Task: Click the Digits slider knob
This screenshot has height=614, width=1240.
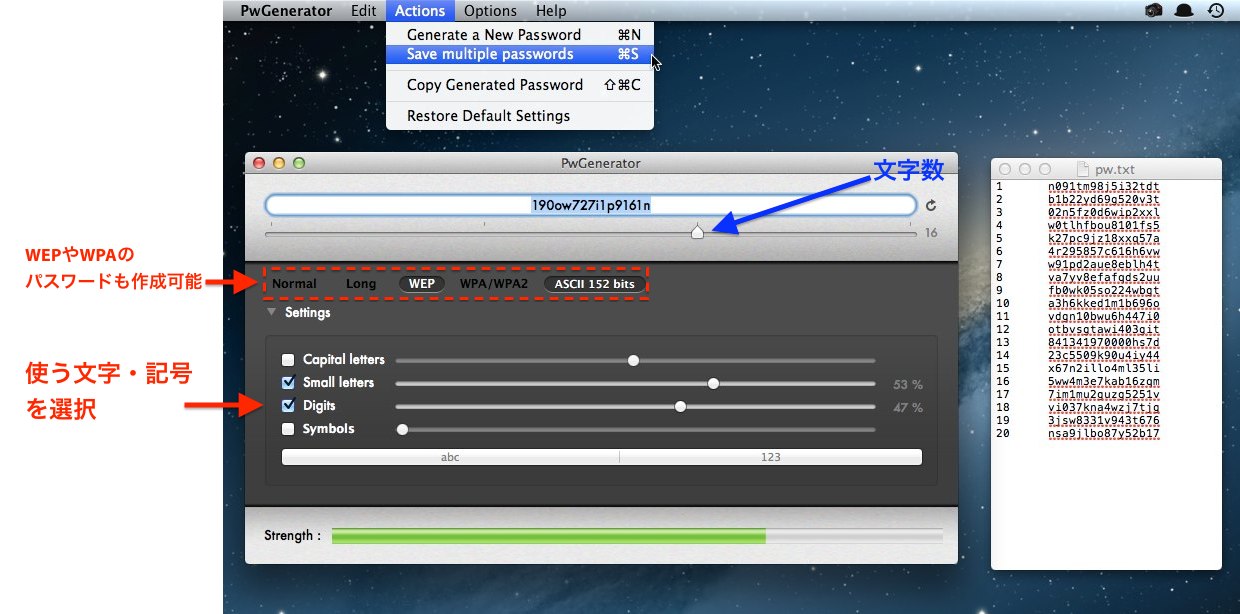Action: pos(680,406)
